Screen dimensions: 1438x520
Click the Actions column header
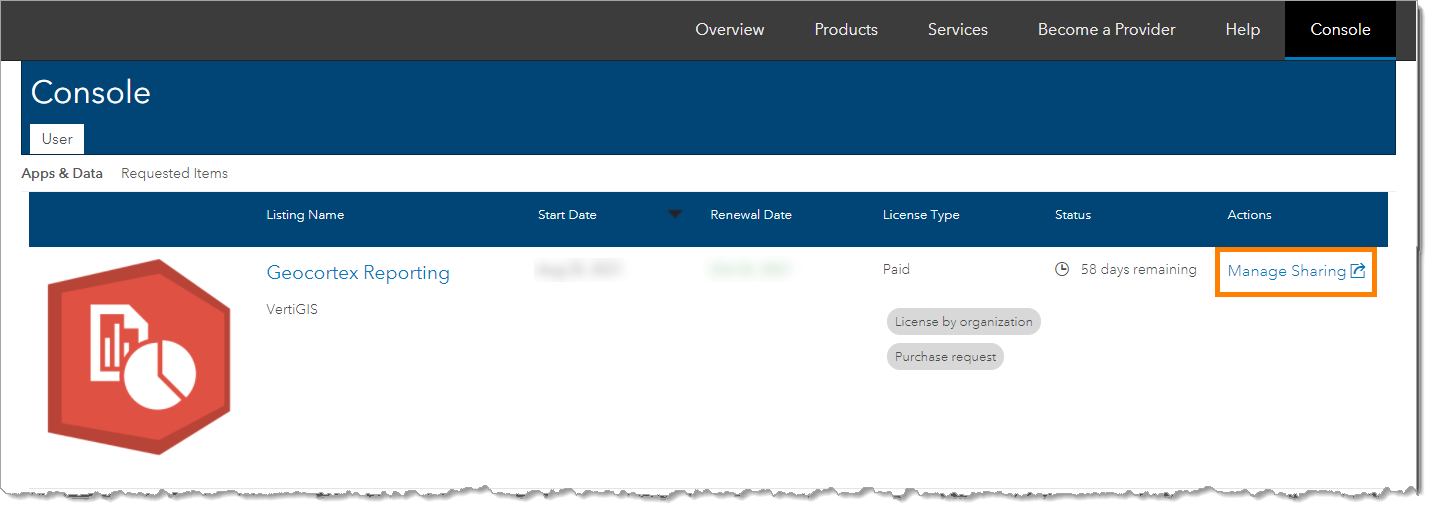1250,215
